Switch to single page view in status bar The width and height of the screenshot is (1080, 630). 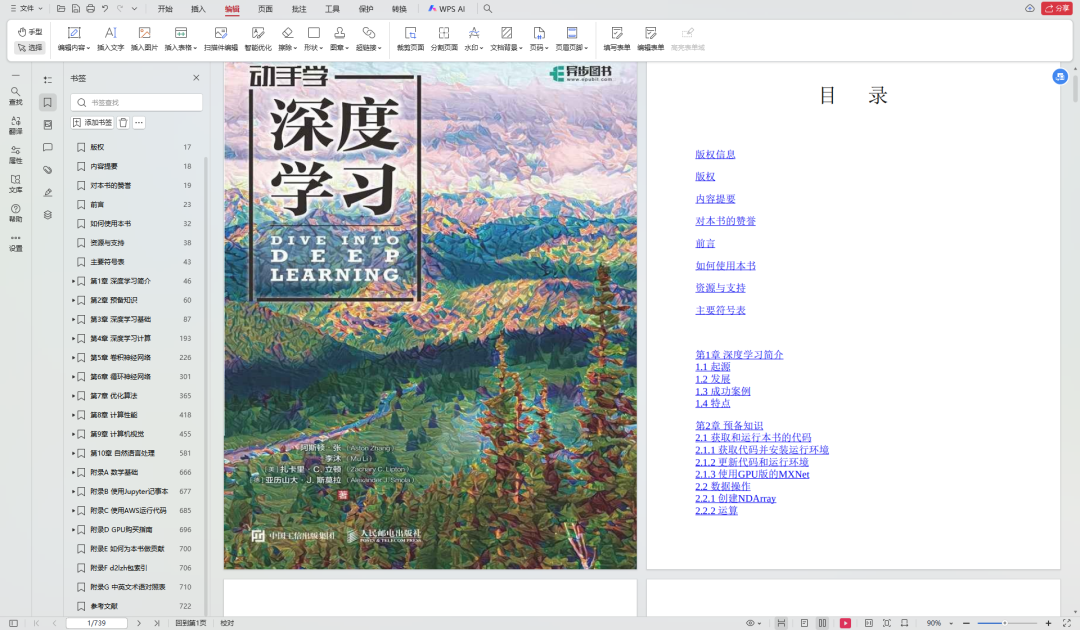[x=804, y=623]
